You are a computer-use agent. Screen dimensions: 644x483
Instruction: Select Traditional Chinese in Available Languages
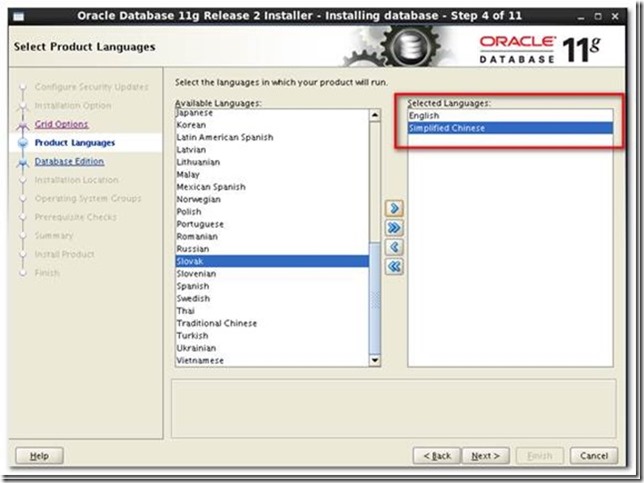272,323
